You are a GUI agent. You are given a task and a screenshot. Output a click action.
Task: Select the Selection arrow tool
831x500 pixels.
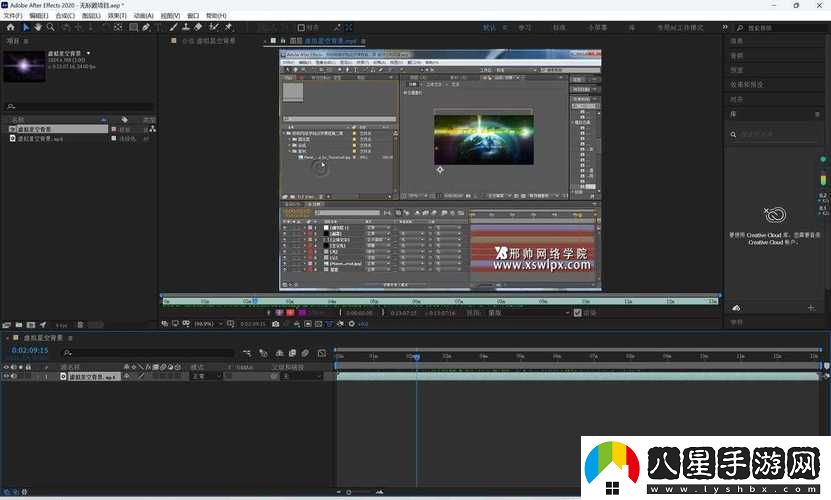[x=26, y=27]
